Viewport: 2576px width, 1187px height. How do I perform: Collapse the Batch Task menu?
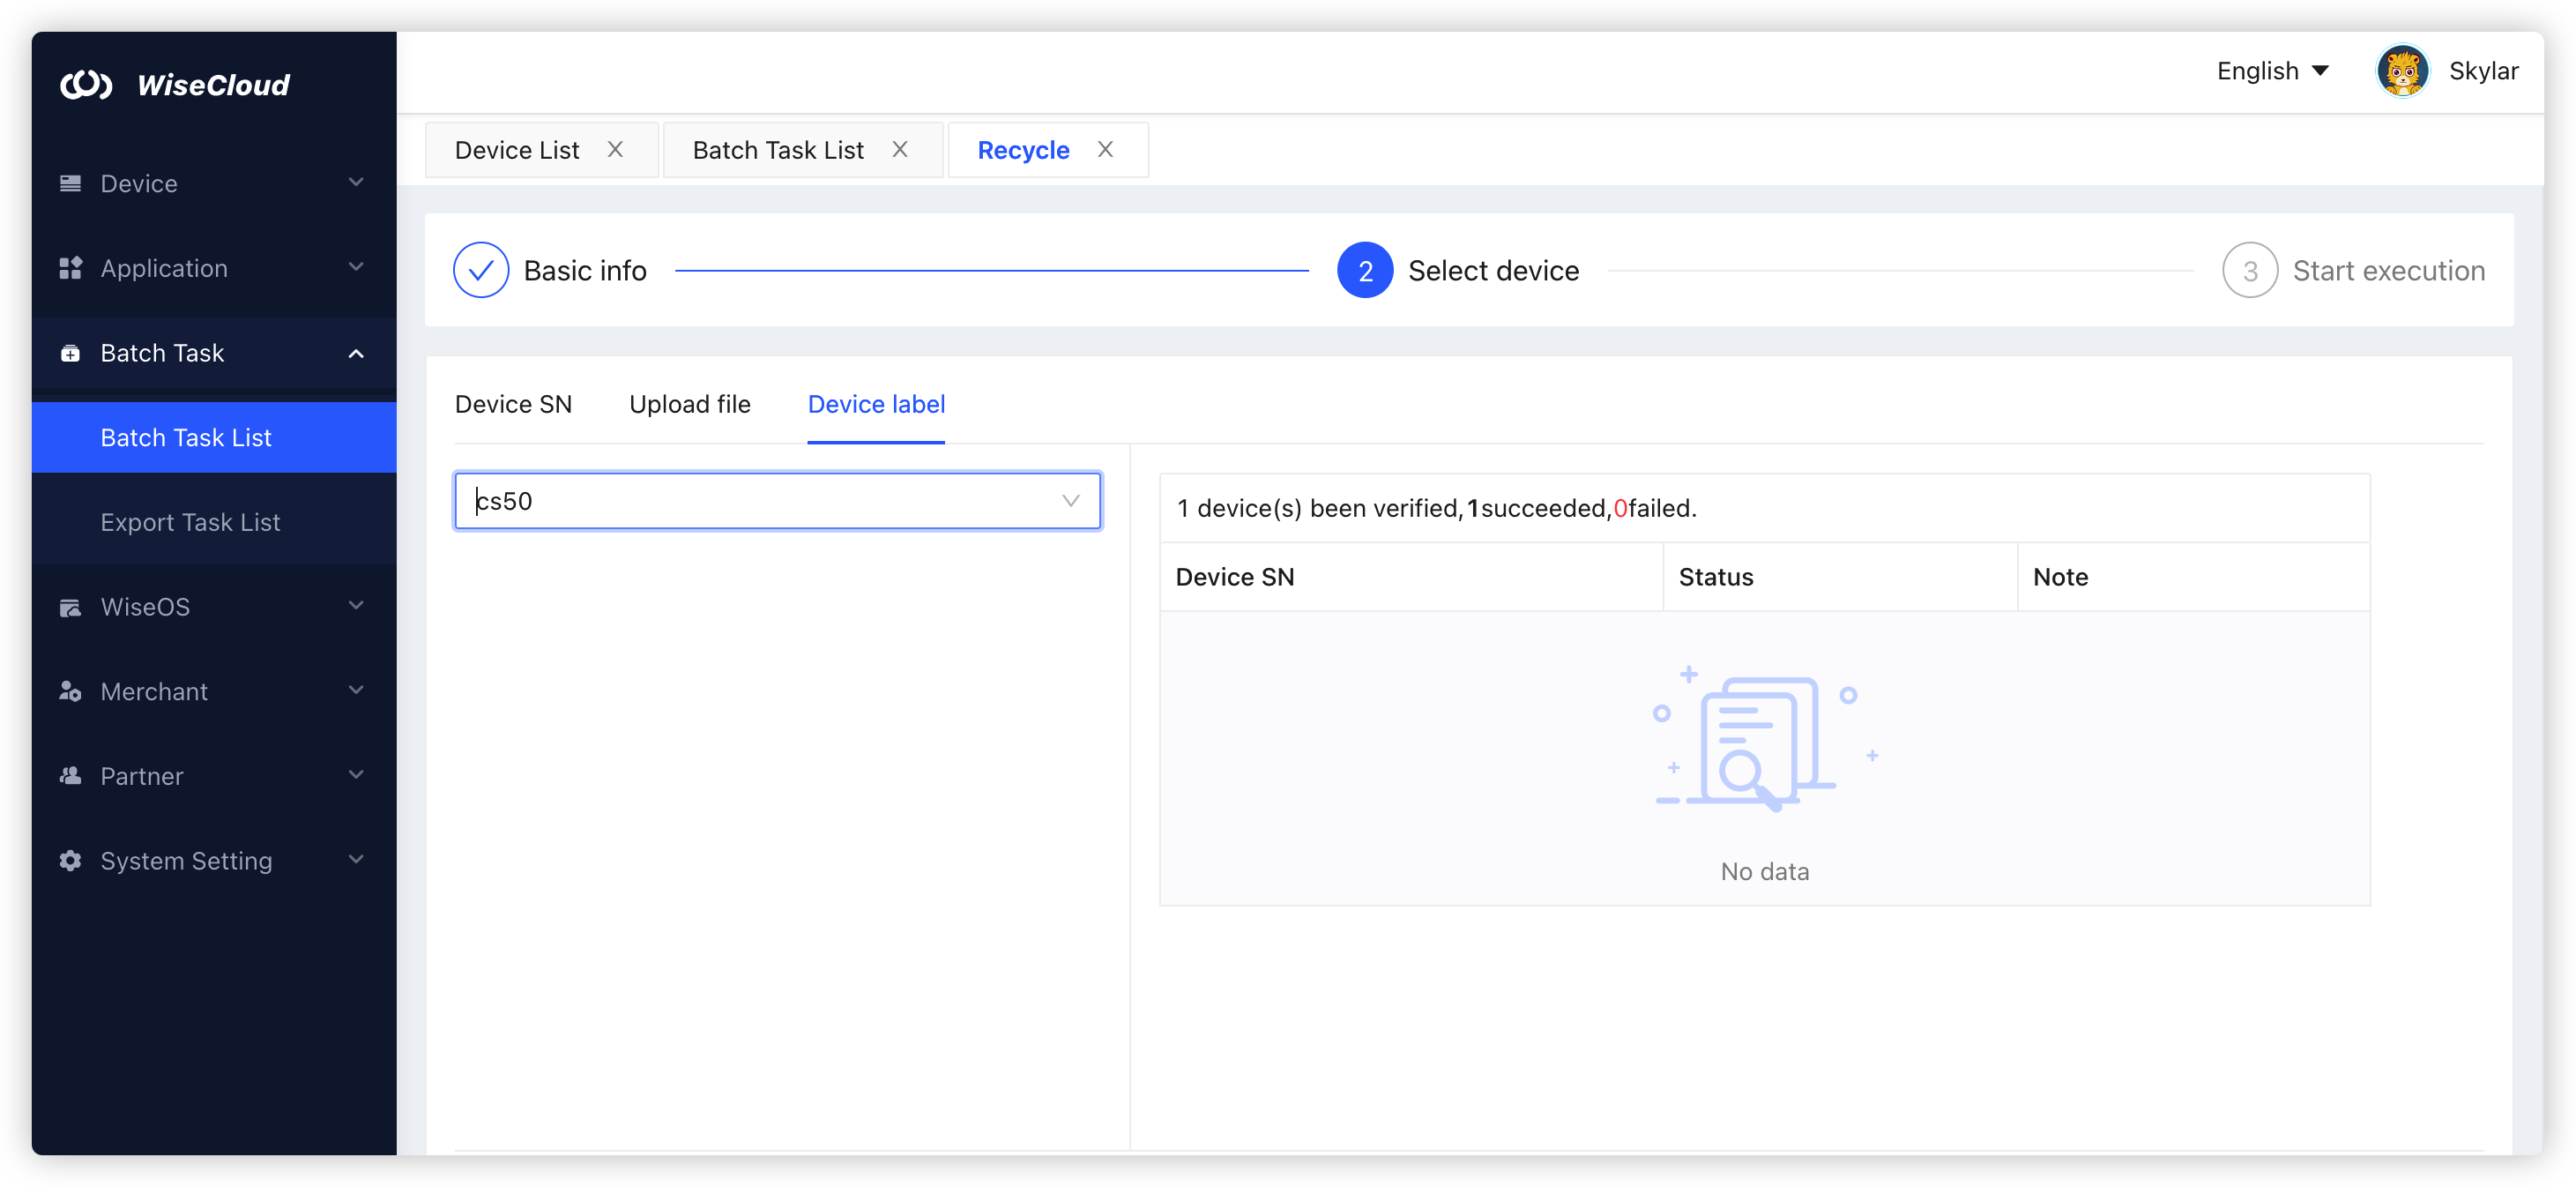point(356,353)
